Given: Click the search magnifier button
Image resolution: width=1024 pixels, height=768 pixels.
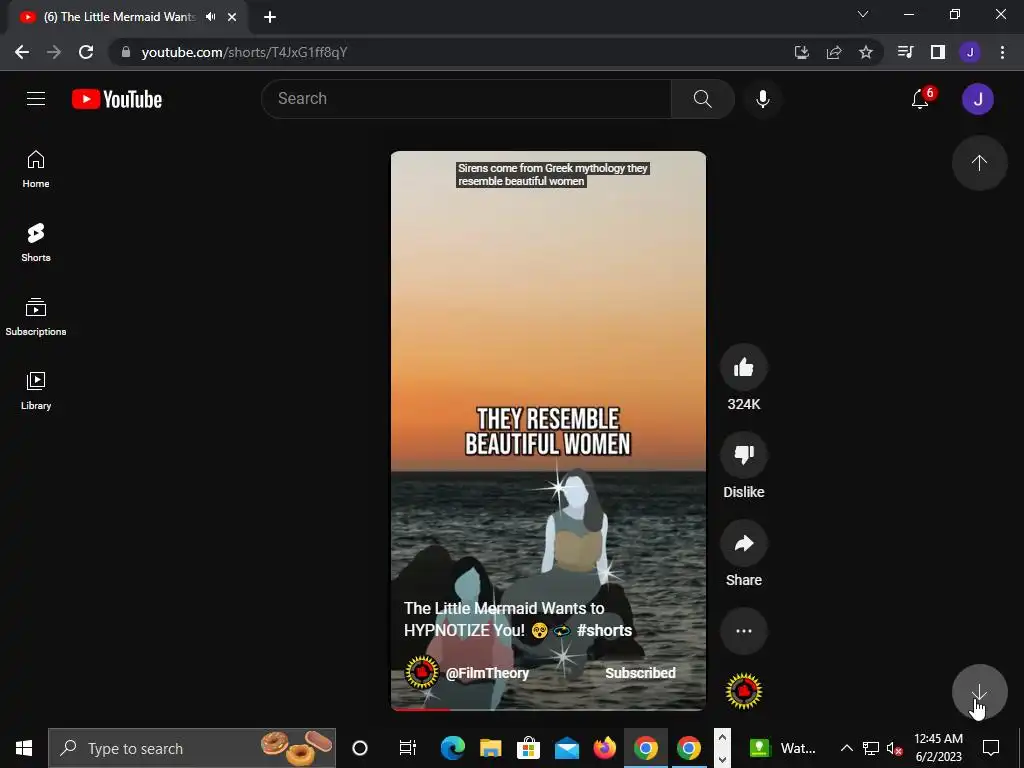Looking at the screenshot, I should 703,99.
